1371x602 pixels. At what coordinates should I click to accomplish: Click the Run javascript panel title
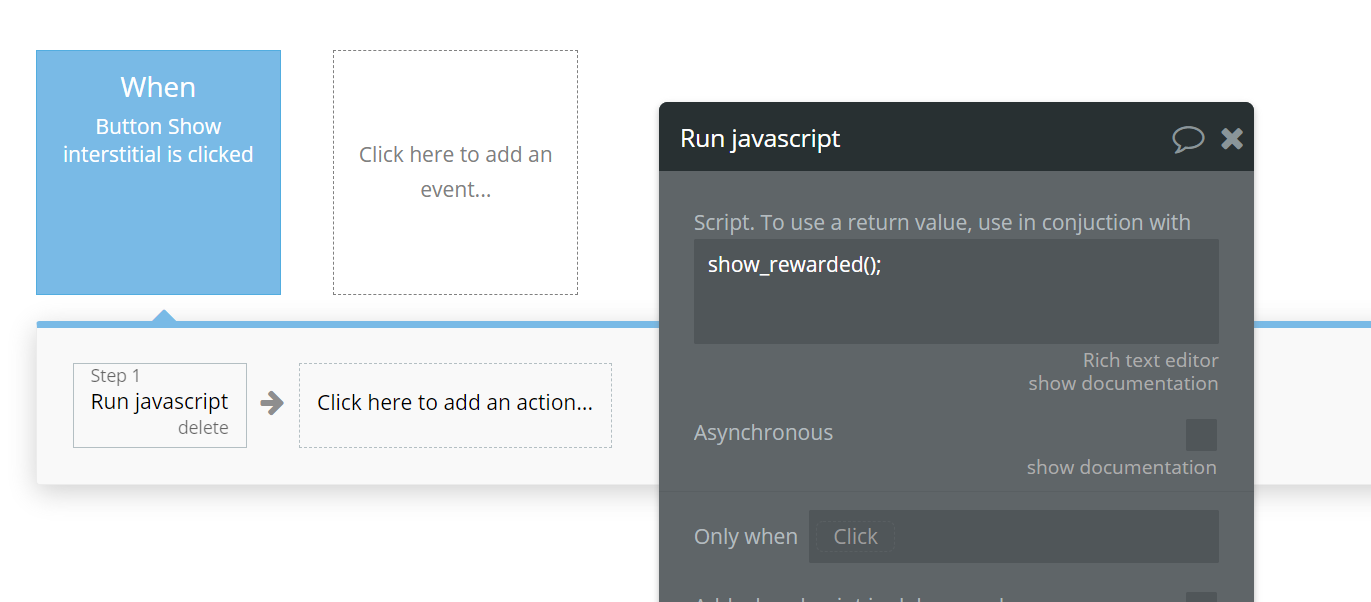coord(760,138)
